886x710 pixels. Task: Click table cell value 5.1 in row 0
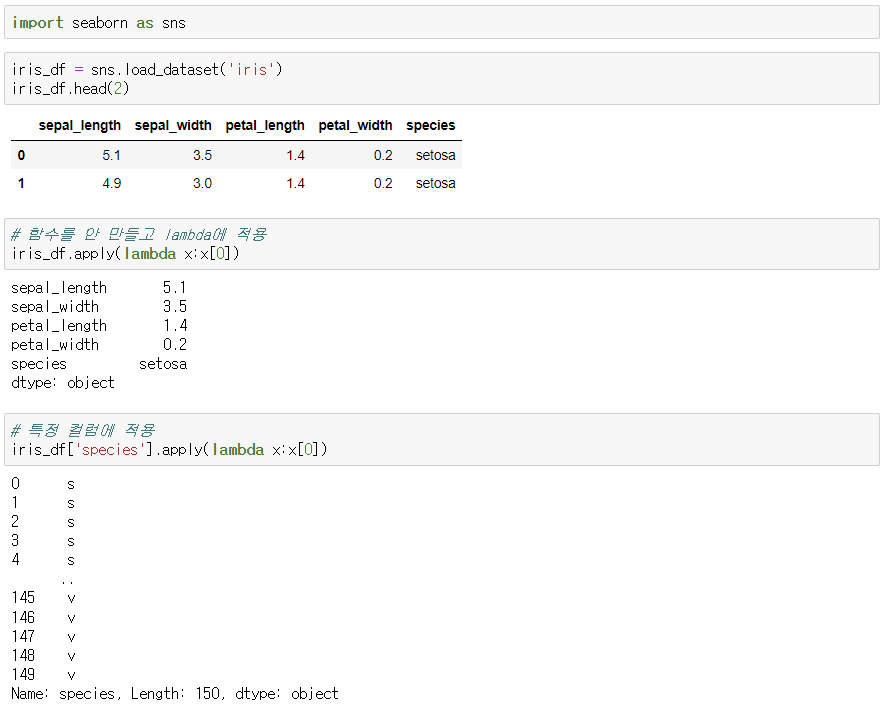click(111, 155)
